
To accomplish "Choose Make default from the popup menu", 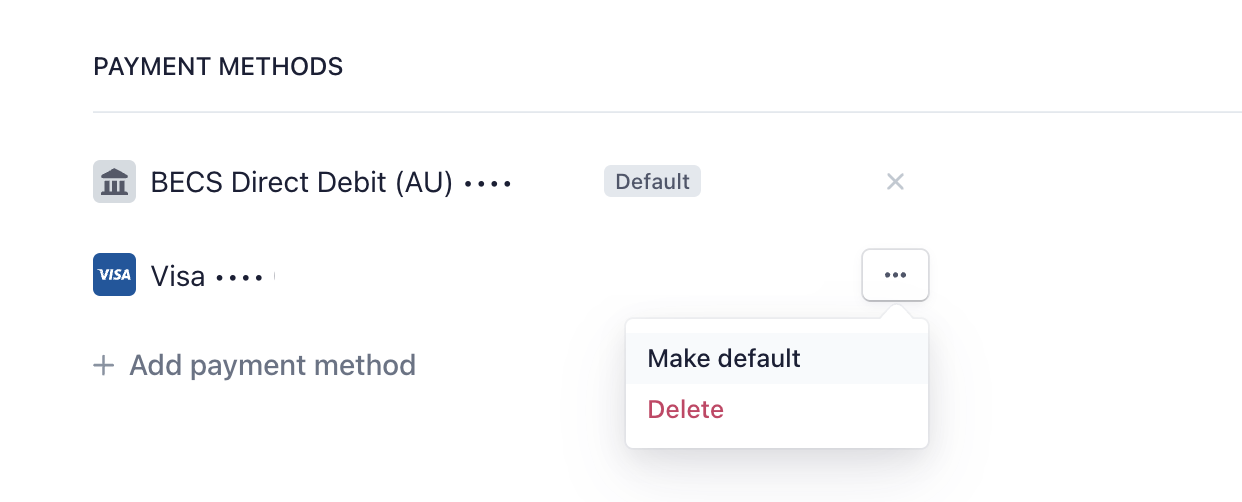I will point(777,358).
